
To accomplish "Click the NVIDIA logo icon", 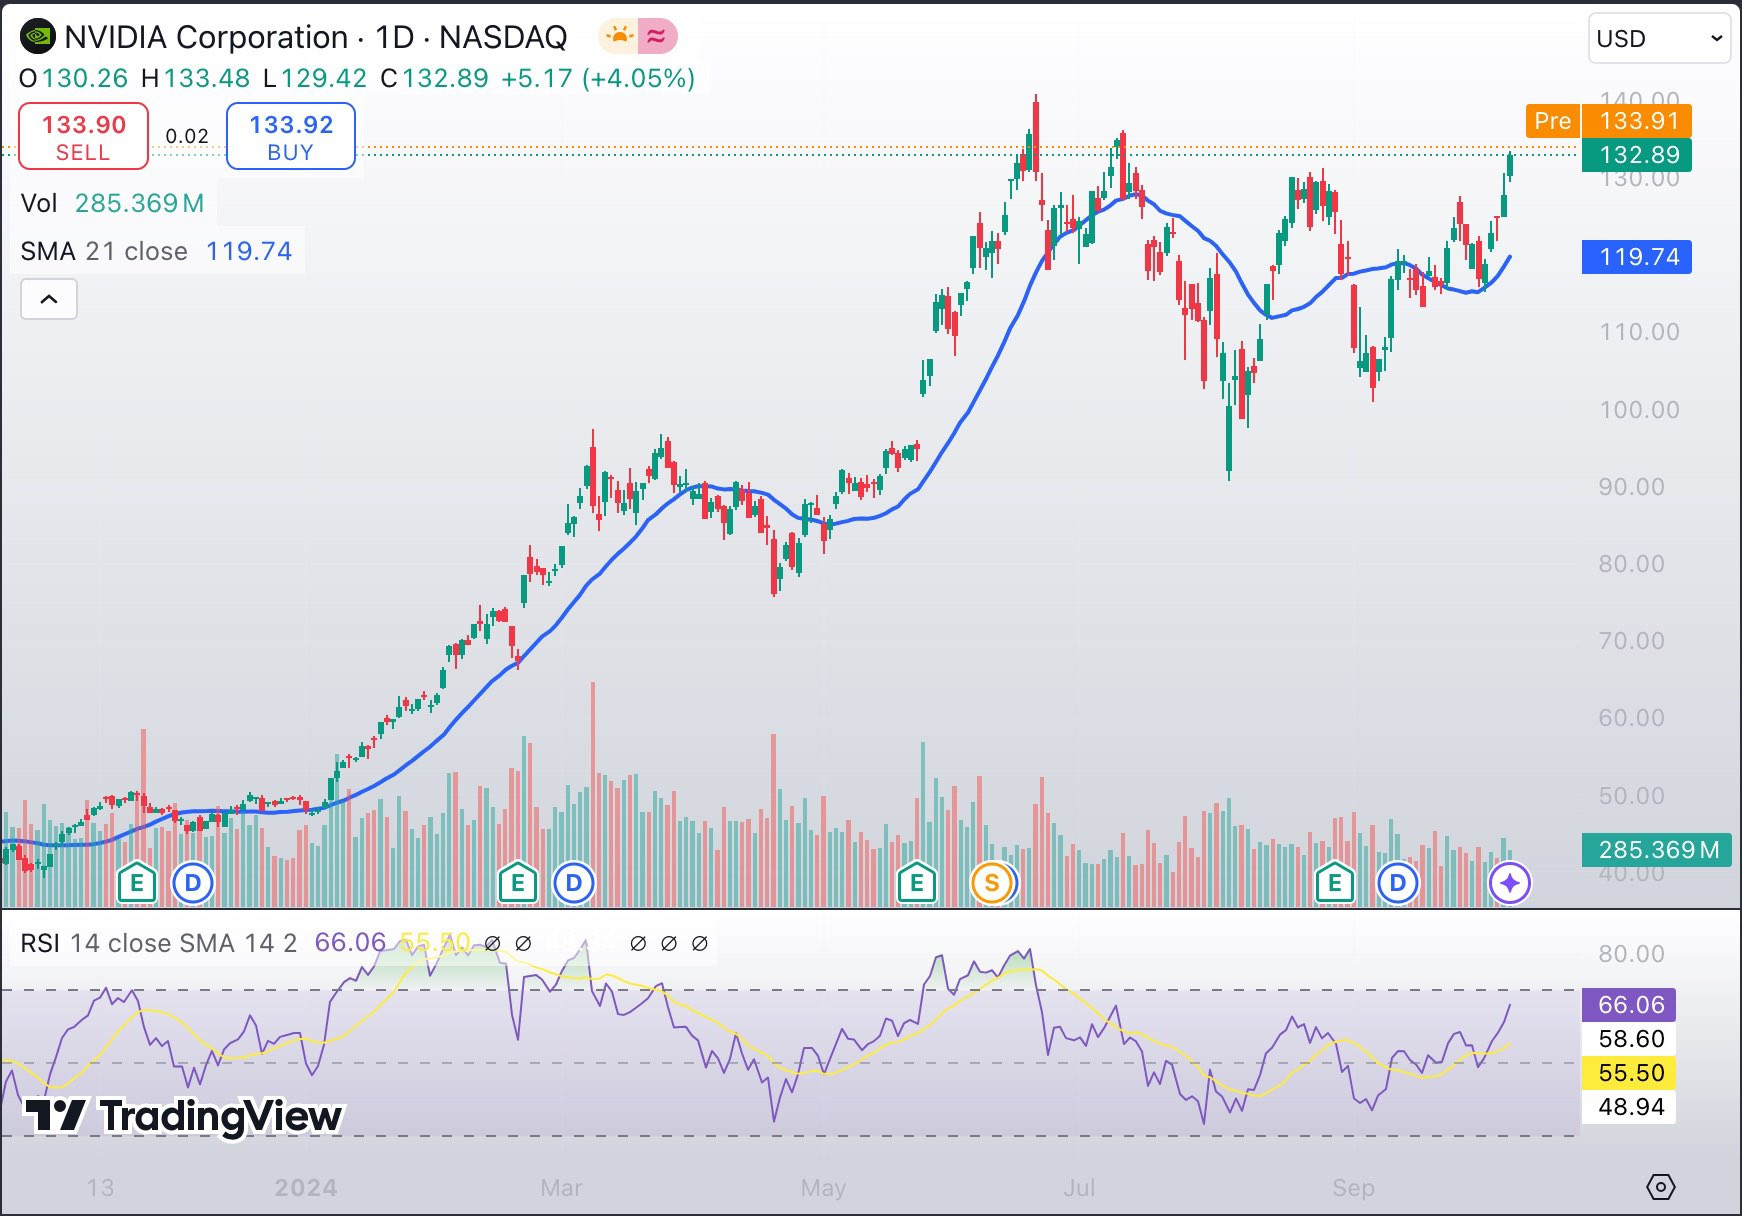I will click(38, 37).
